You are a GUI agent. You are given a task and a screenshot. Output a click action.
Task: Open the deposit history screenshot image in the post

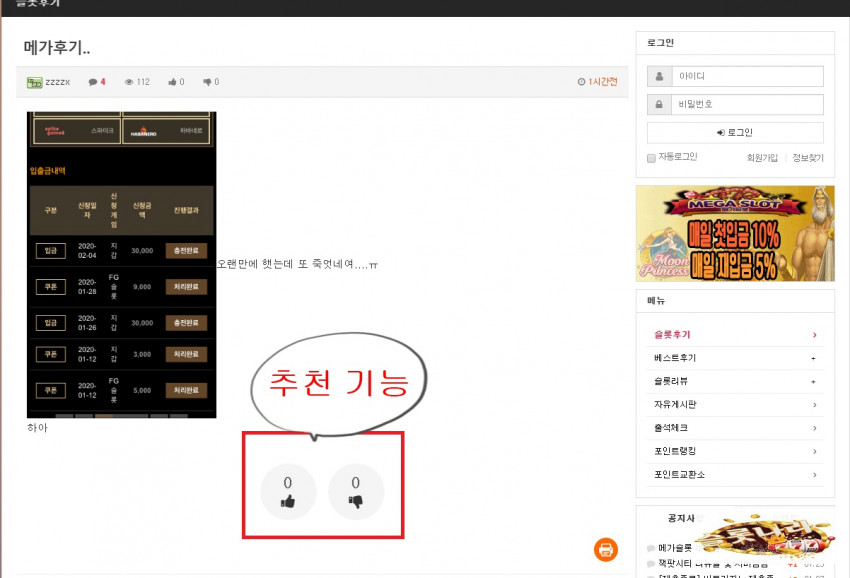point(121,265)
